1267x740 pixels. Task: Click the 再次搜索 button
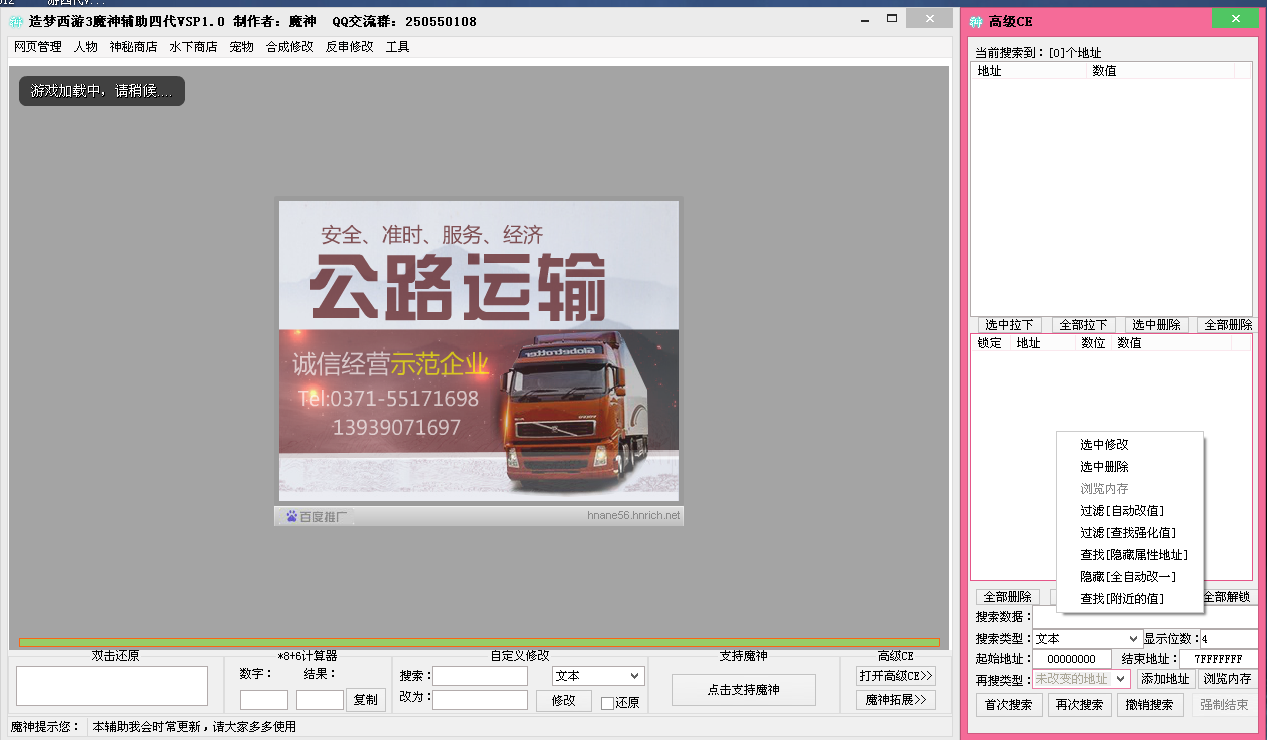pyautogui.click(x=1080, y=705)
